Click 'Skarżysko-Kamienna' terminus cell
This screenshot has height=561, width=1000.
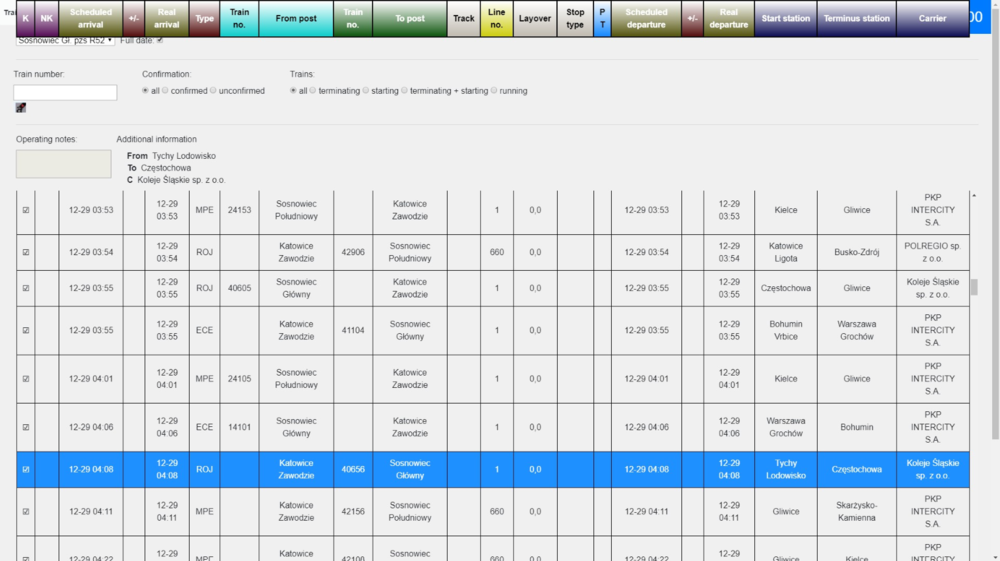click(857, 511)
